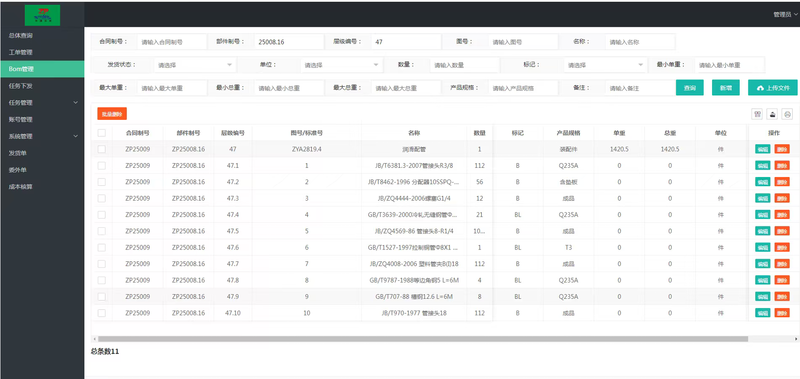Click the cell GB/T707-88 槽钢12.6 L=6M
This screenshot has width=800, height=379.
[x=414, y=296]
